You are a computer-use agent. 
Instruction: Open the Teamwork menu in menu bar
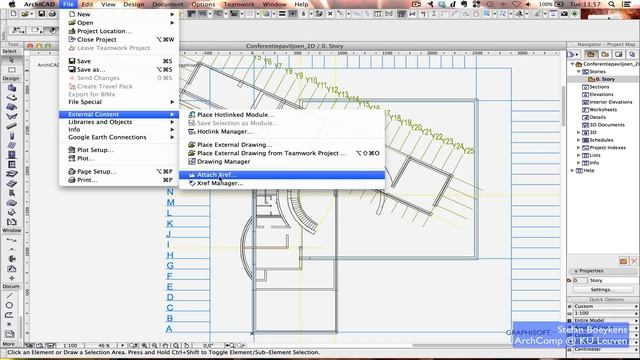[239, 4]
